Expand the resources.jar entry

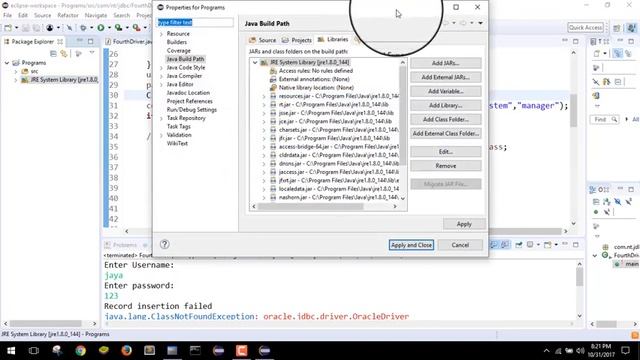tap(264, 96)
